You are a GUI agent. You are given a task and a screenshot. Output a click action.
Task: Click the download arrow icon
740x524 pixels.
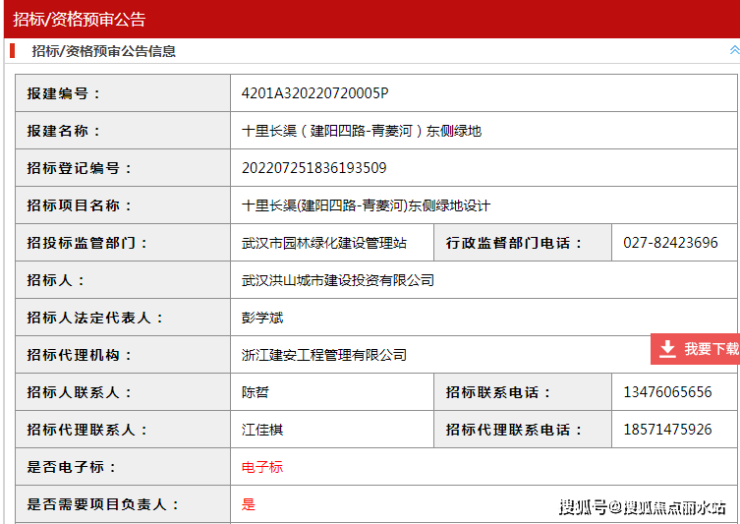pyautogui.click(x=667, y=349)
